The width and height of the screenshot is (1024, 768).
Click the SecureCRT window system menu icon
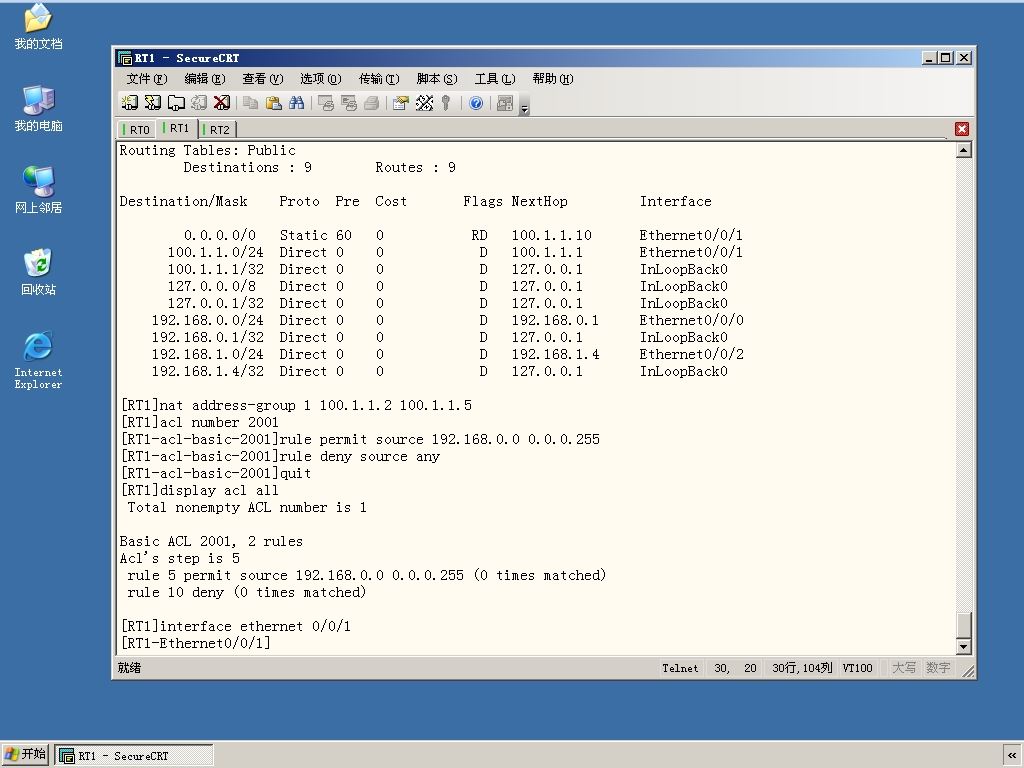pos(125,58)
